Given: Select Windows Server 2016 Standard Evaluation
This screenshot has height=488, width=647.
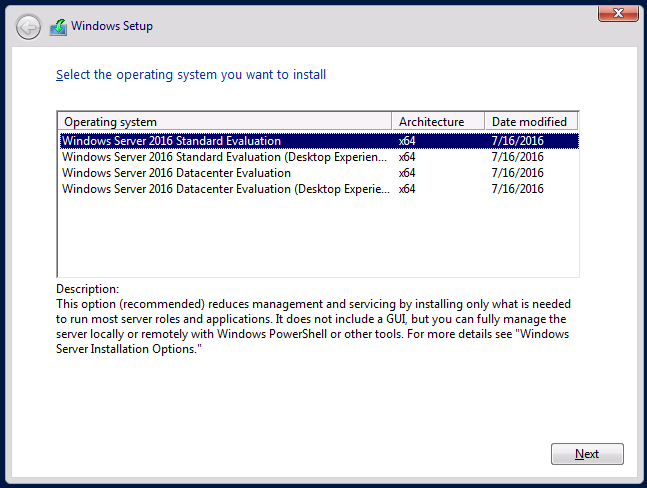Looking at the screenshot, I should point(172,141).
